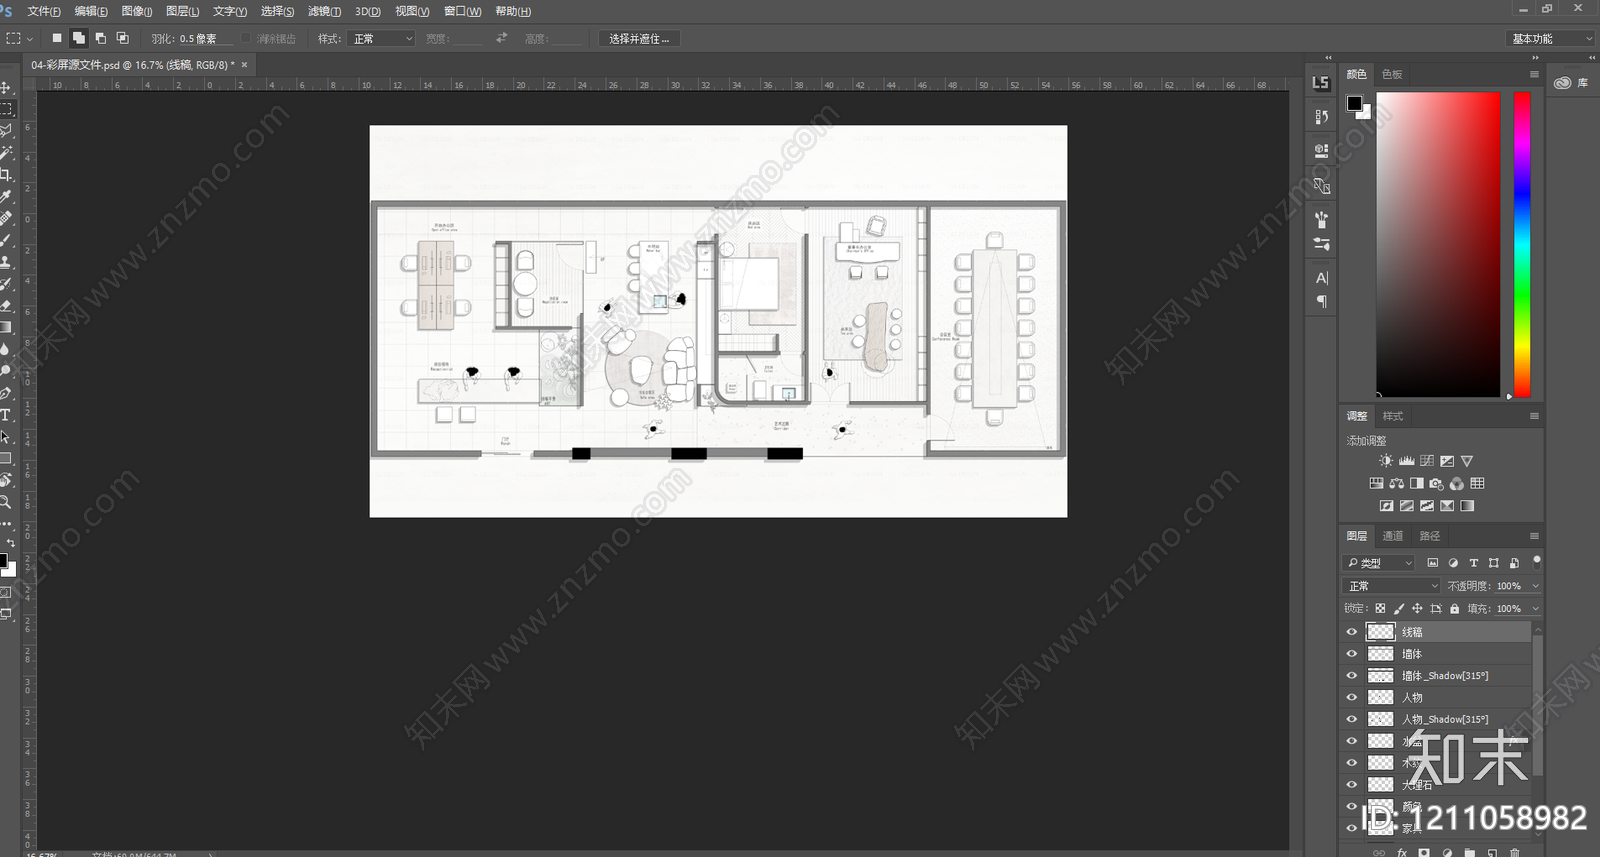This screenshot has height=857, width=1600.
Task: Click the rainbow hue slider bar
Action: [x=1521, y=245]
